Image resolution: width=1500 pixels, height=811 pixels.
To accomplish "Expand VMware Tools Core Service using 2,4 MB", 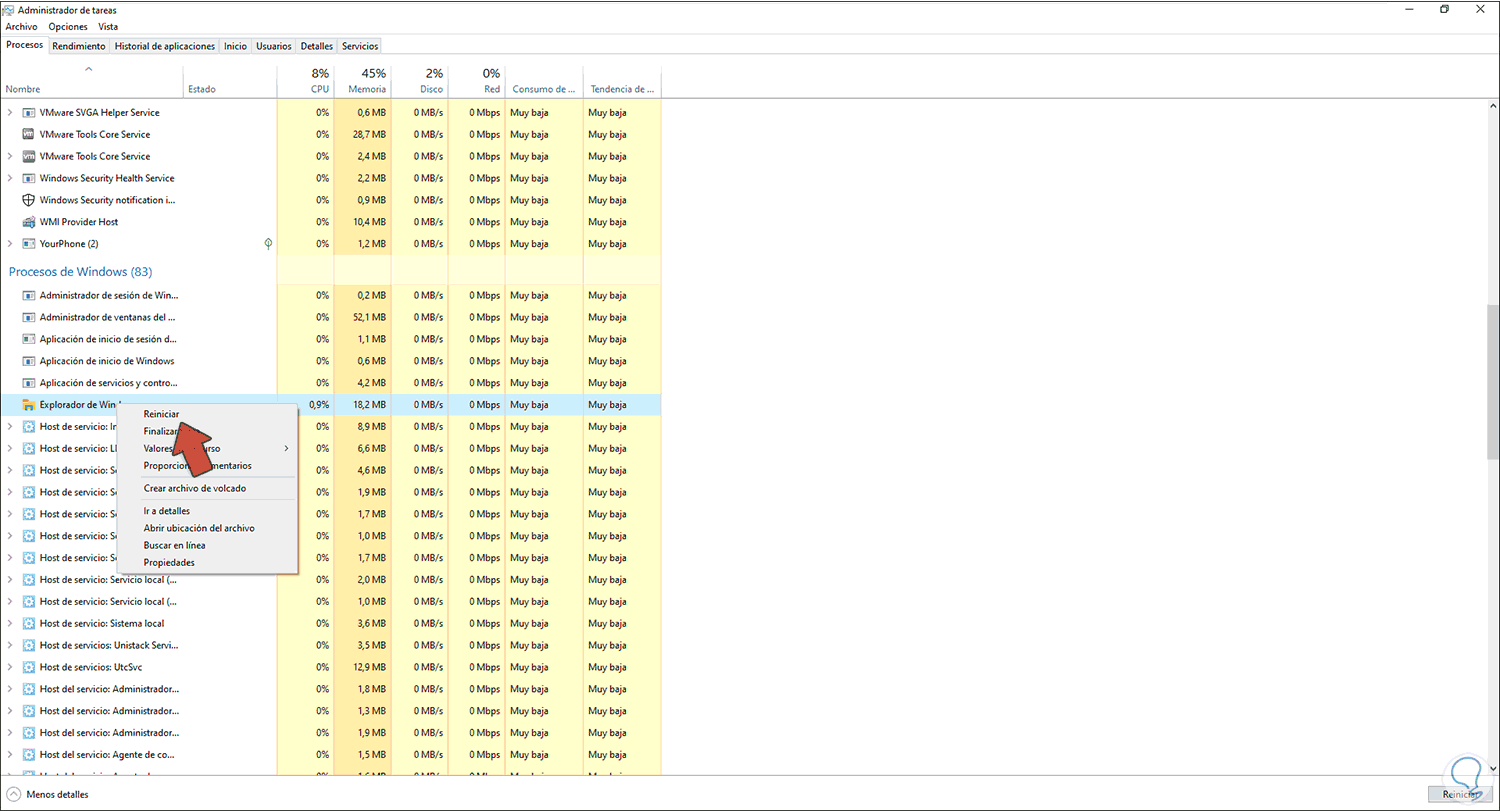I will (x=10, y=156).
